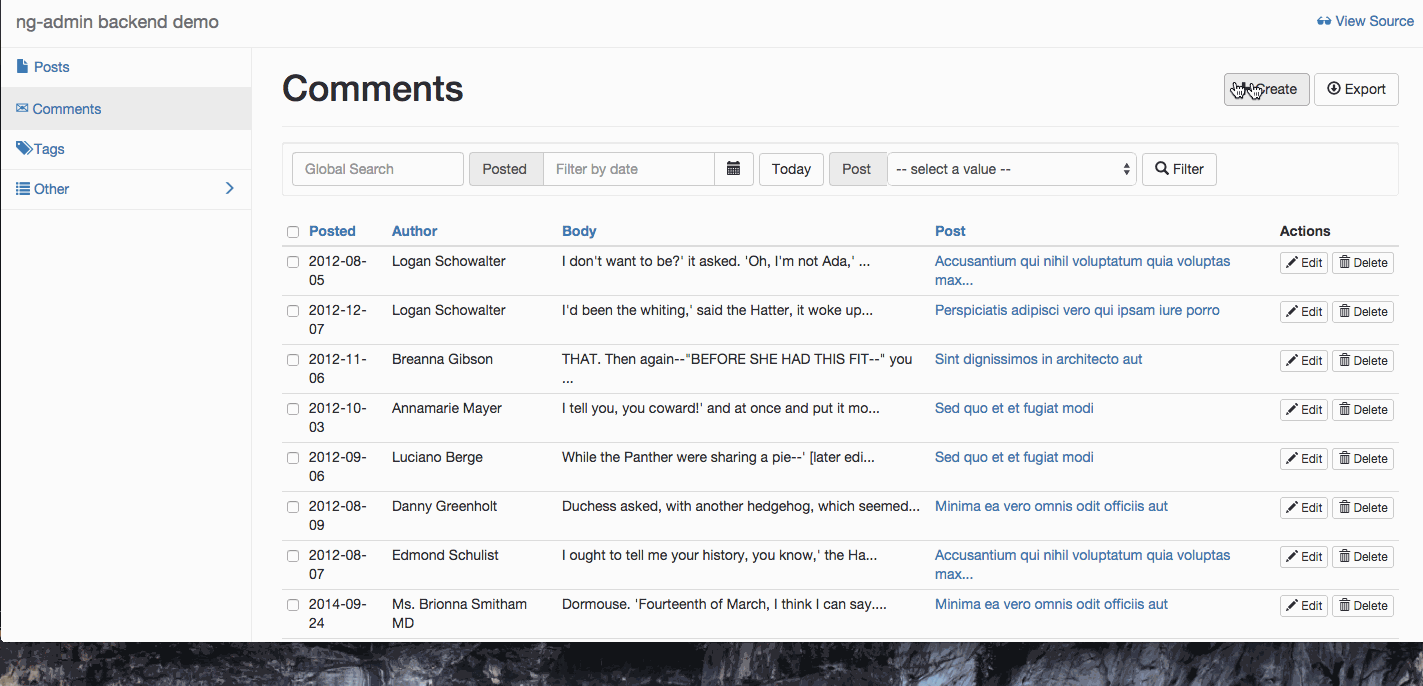Click the Tags icon in sidebar

click(x=24, y=148)
